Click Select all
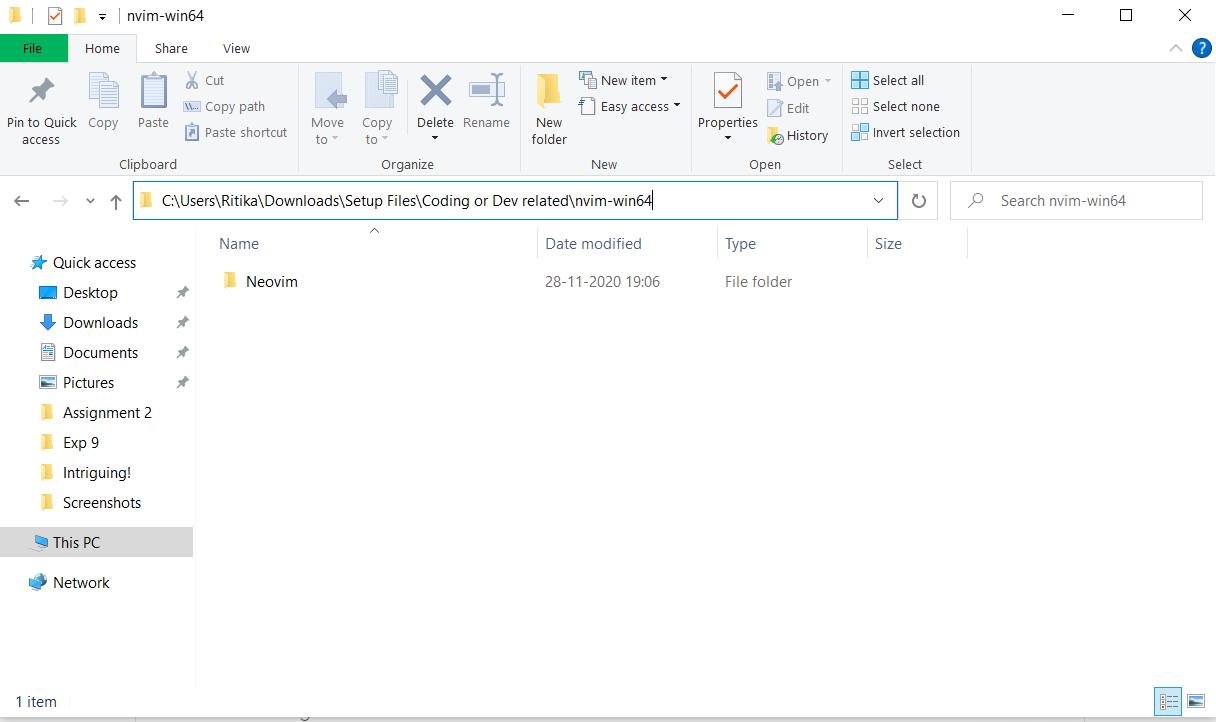This screenshot has height=722, width=1216. click(x=888, y=80)
